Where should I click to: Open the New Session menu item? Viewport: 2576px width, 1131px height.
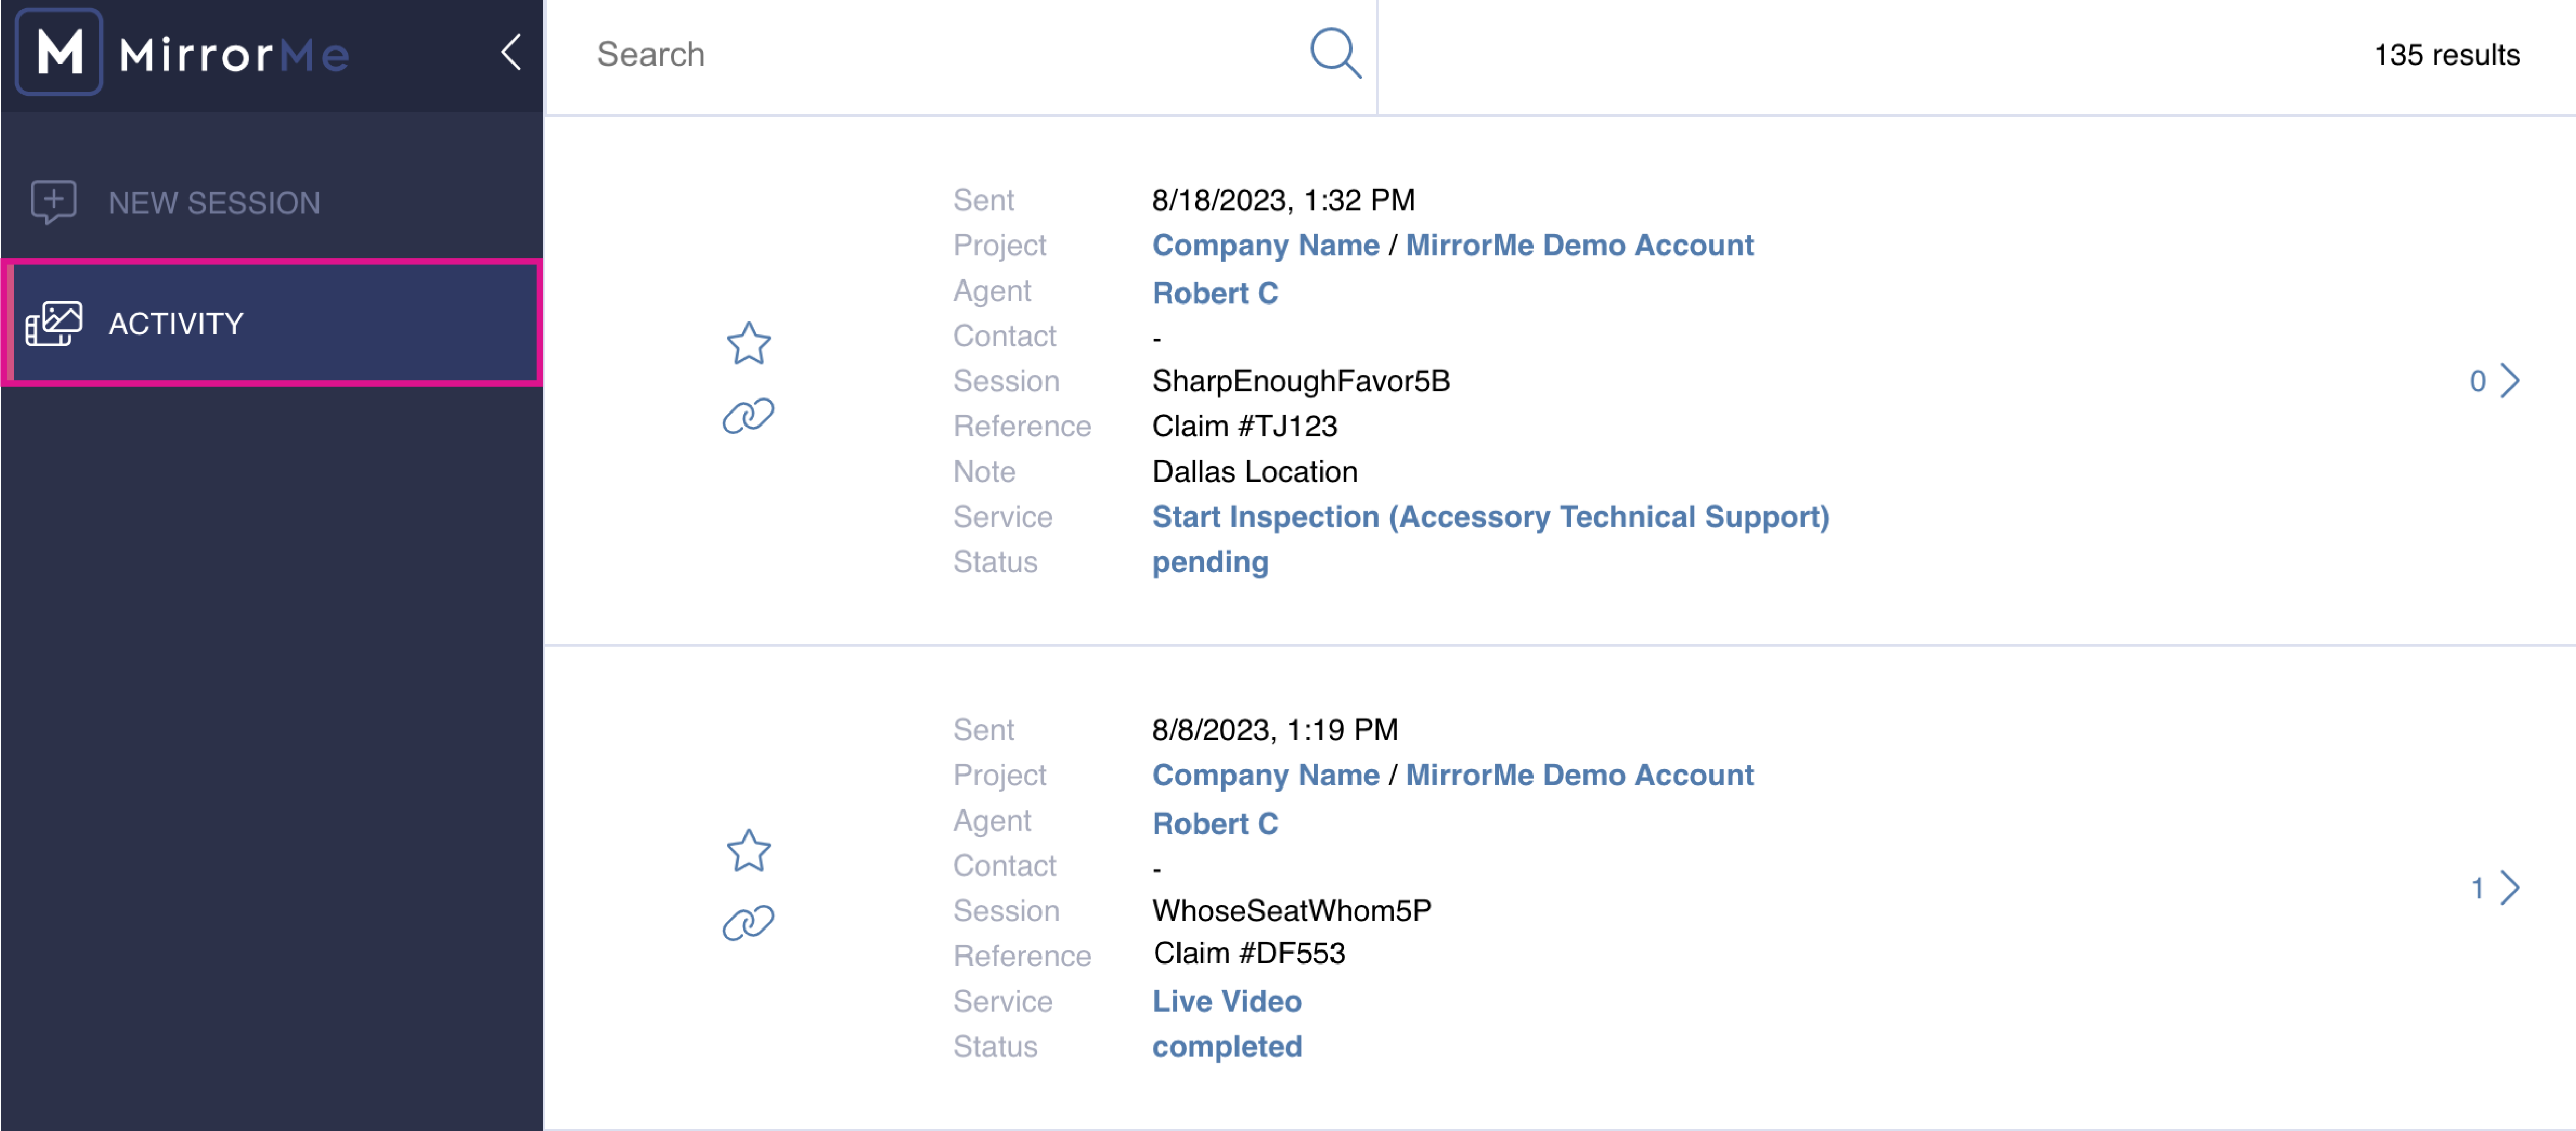(x=272, y=203)
